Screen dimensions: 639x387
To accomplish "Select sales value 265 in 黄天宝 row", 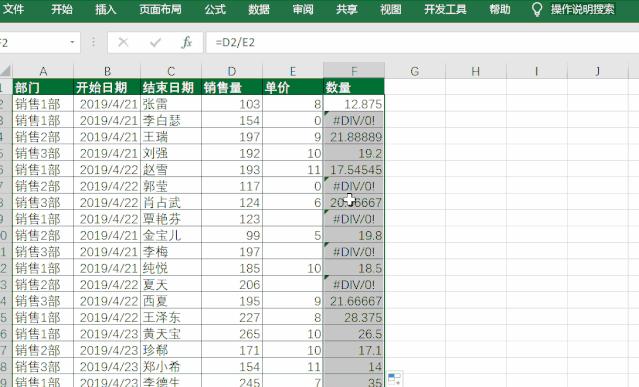I will click(232, 334).
